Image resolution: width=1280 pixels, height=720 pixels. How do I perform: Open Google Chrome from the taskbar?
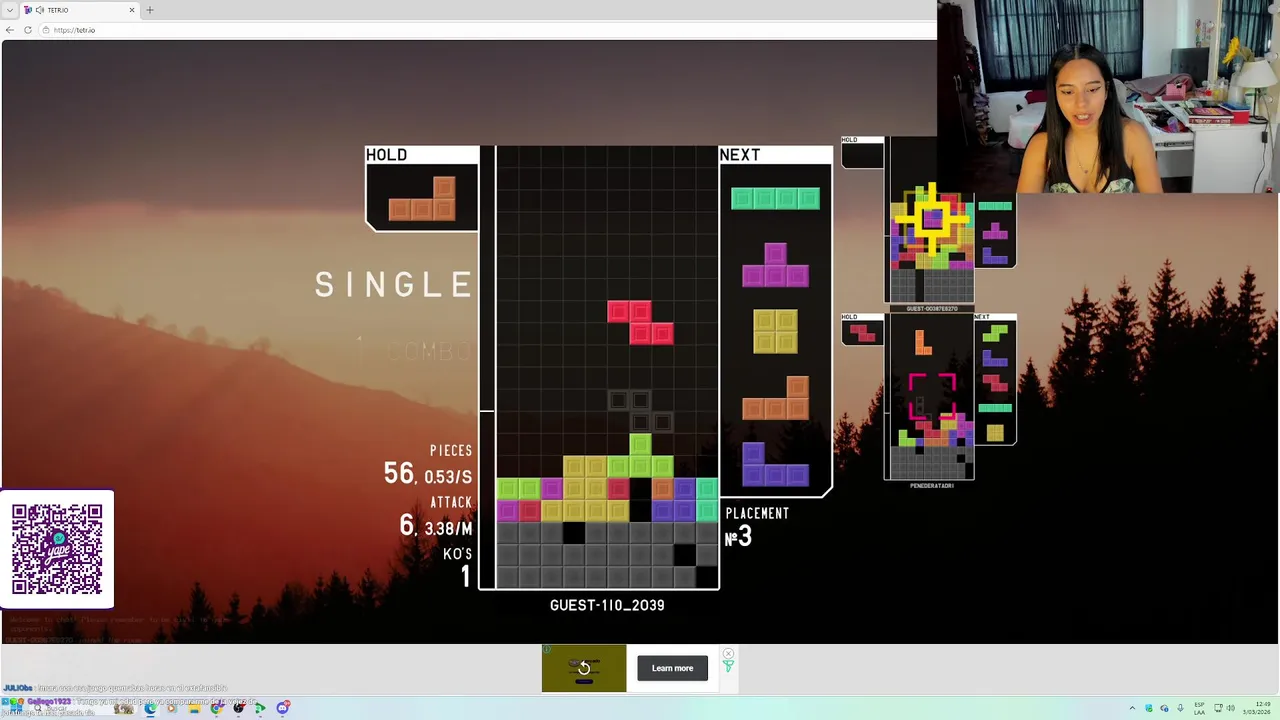(x=216, y=708)
